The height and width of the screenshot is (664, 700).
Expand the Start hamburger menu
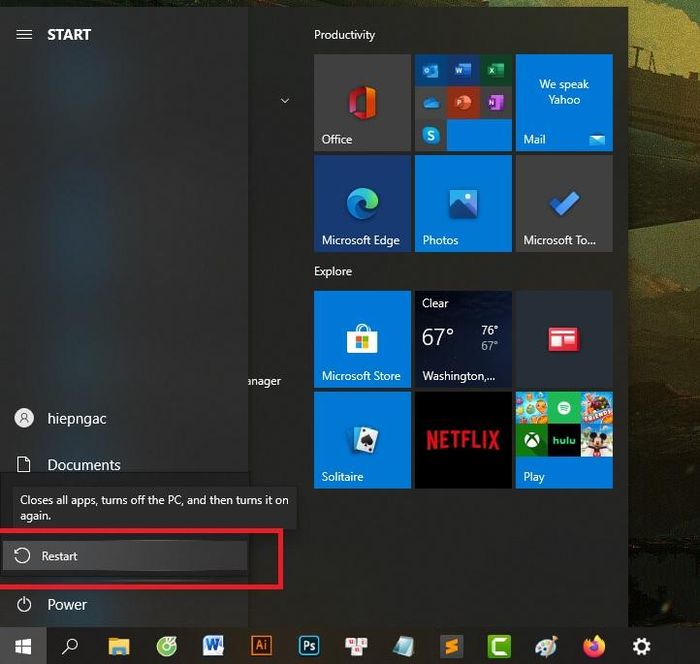tap(24, 34)
